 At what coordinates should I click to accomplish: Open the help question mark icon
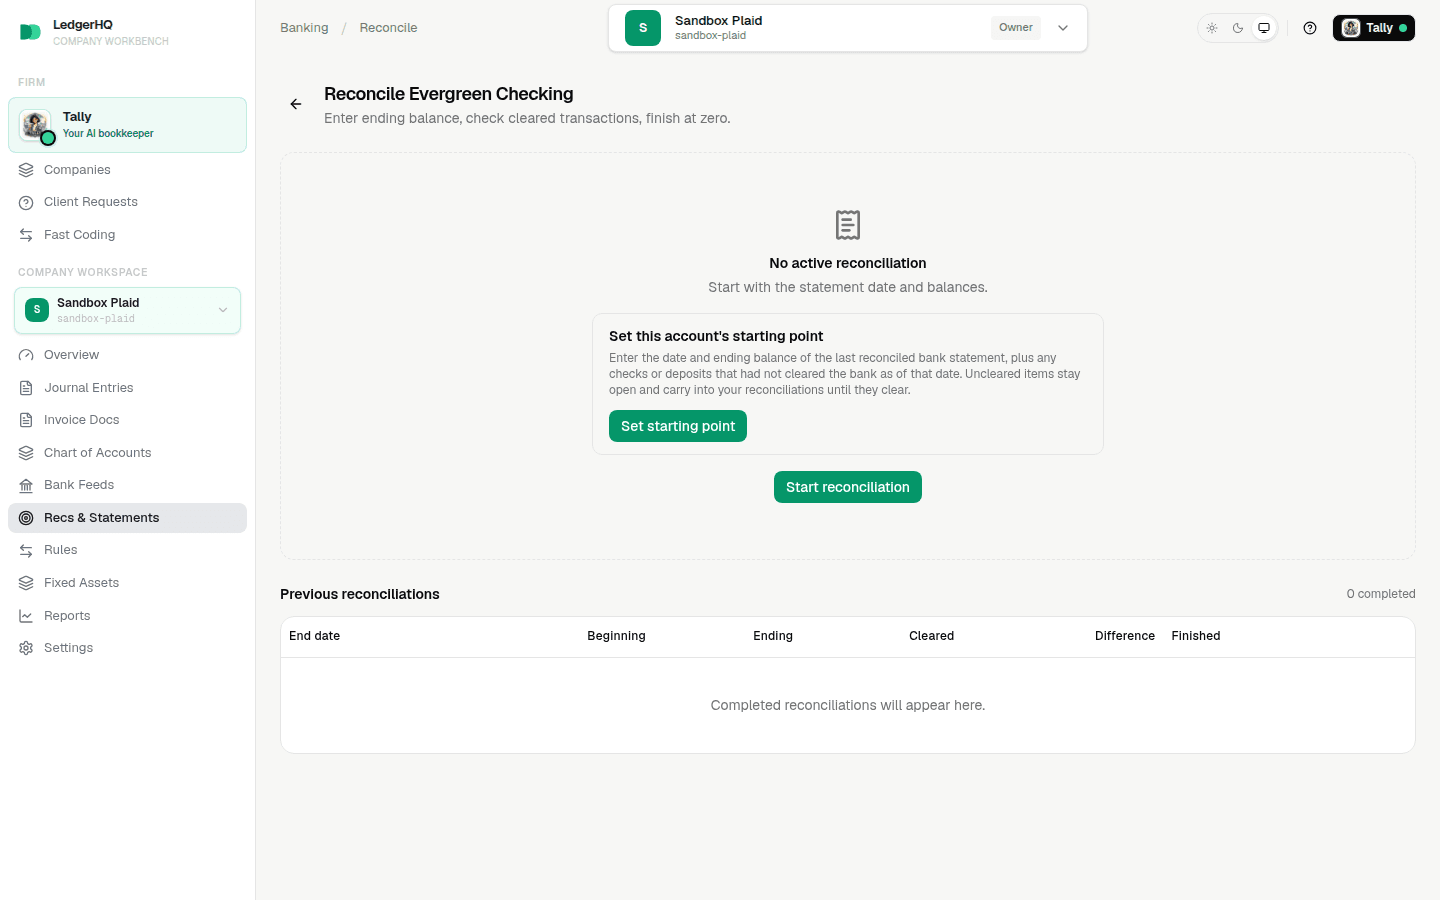coord(1310,28)
